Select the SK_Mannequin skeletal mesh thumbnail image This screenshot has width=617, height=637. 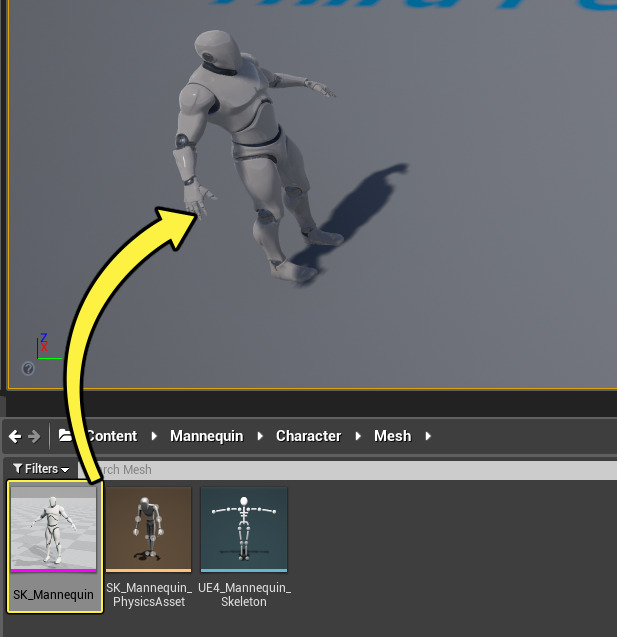(54, 528)
